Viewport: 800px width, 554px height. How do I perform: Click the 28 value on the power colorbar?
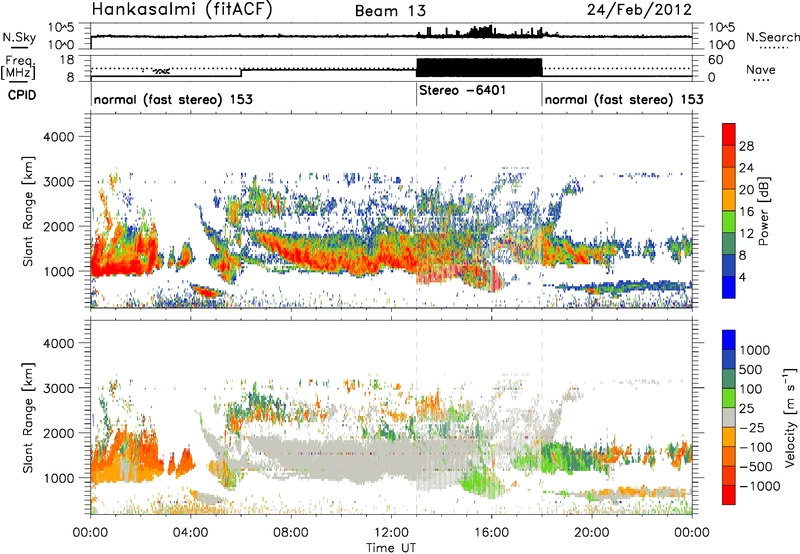click(x=746, y=146)
